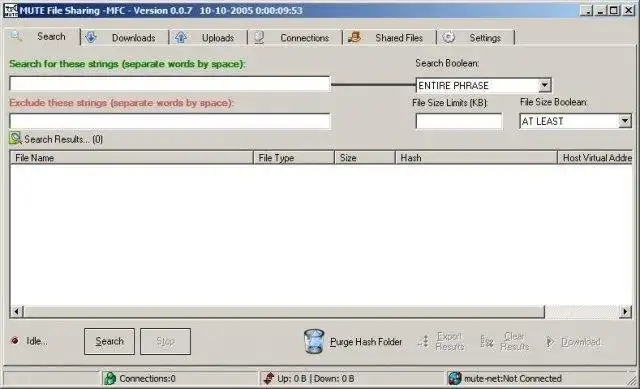Click the red Idle status indicator icon

click(x=15, y=340)
